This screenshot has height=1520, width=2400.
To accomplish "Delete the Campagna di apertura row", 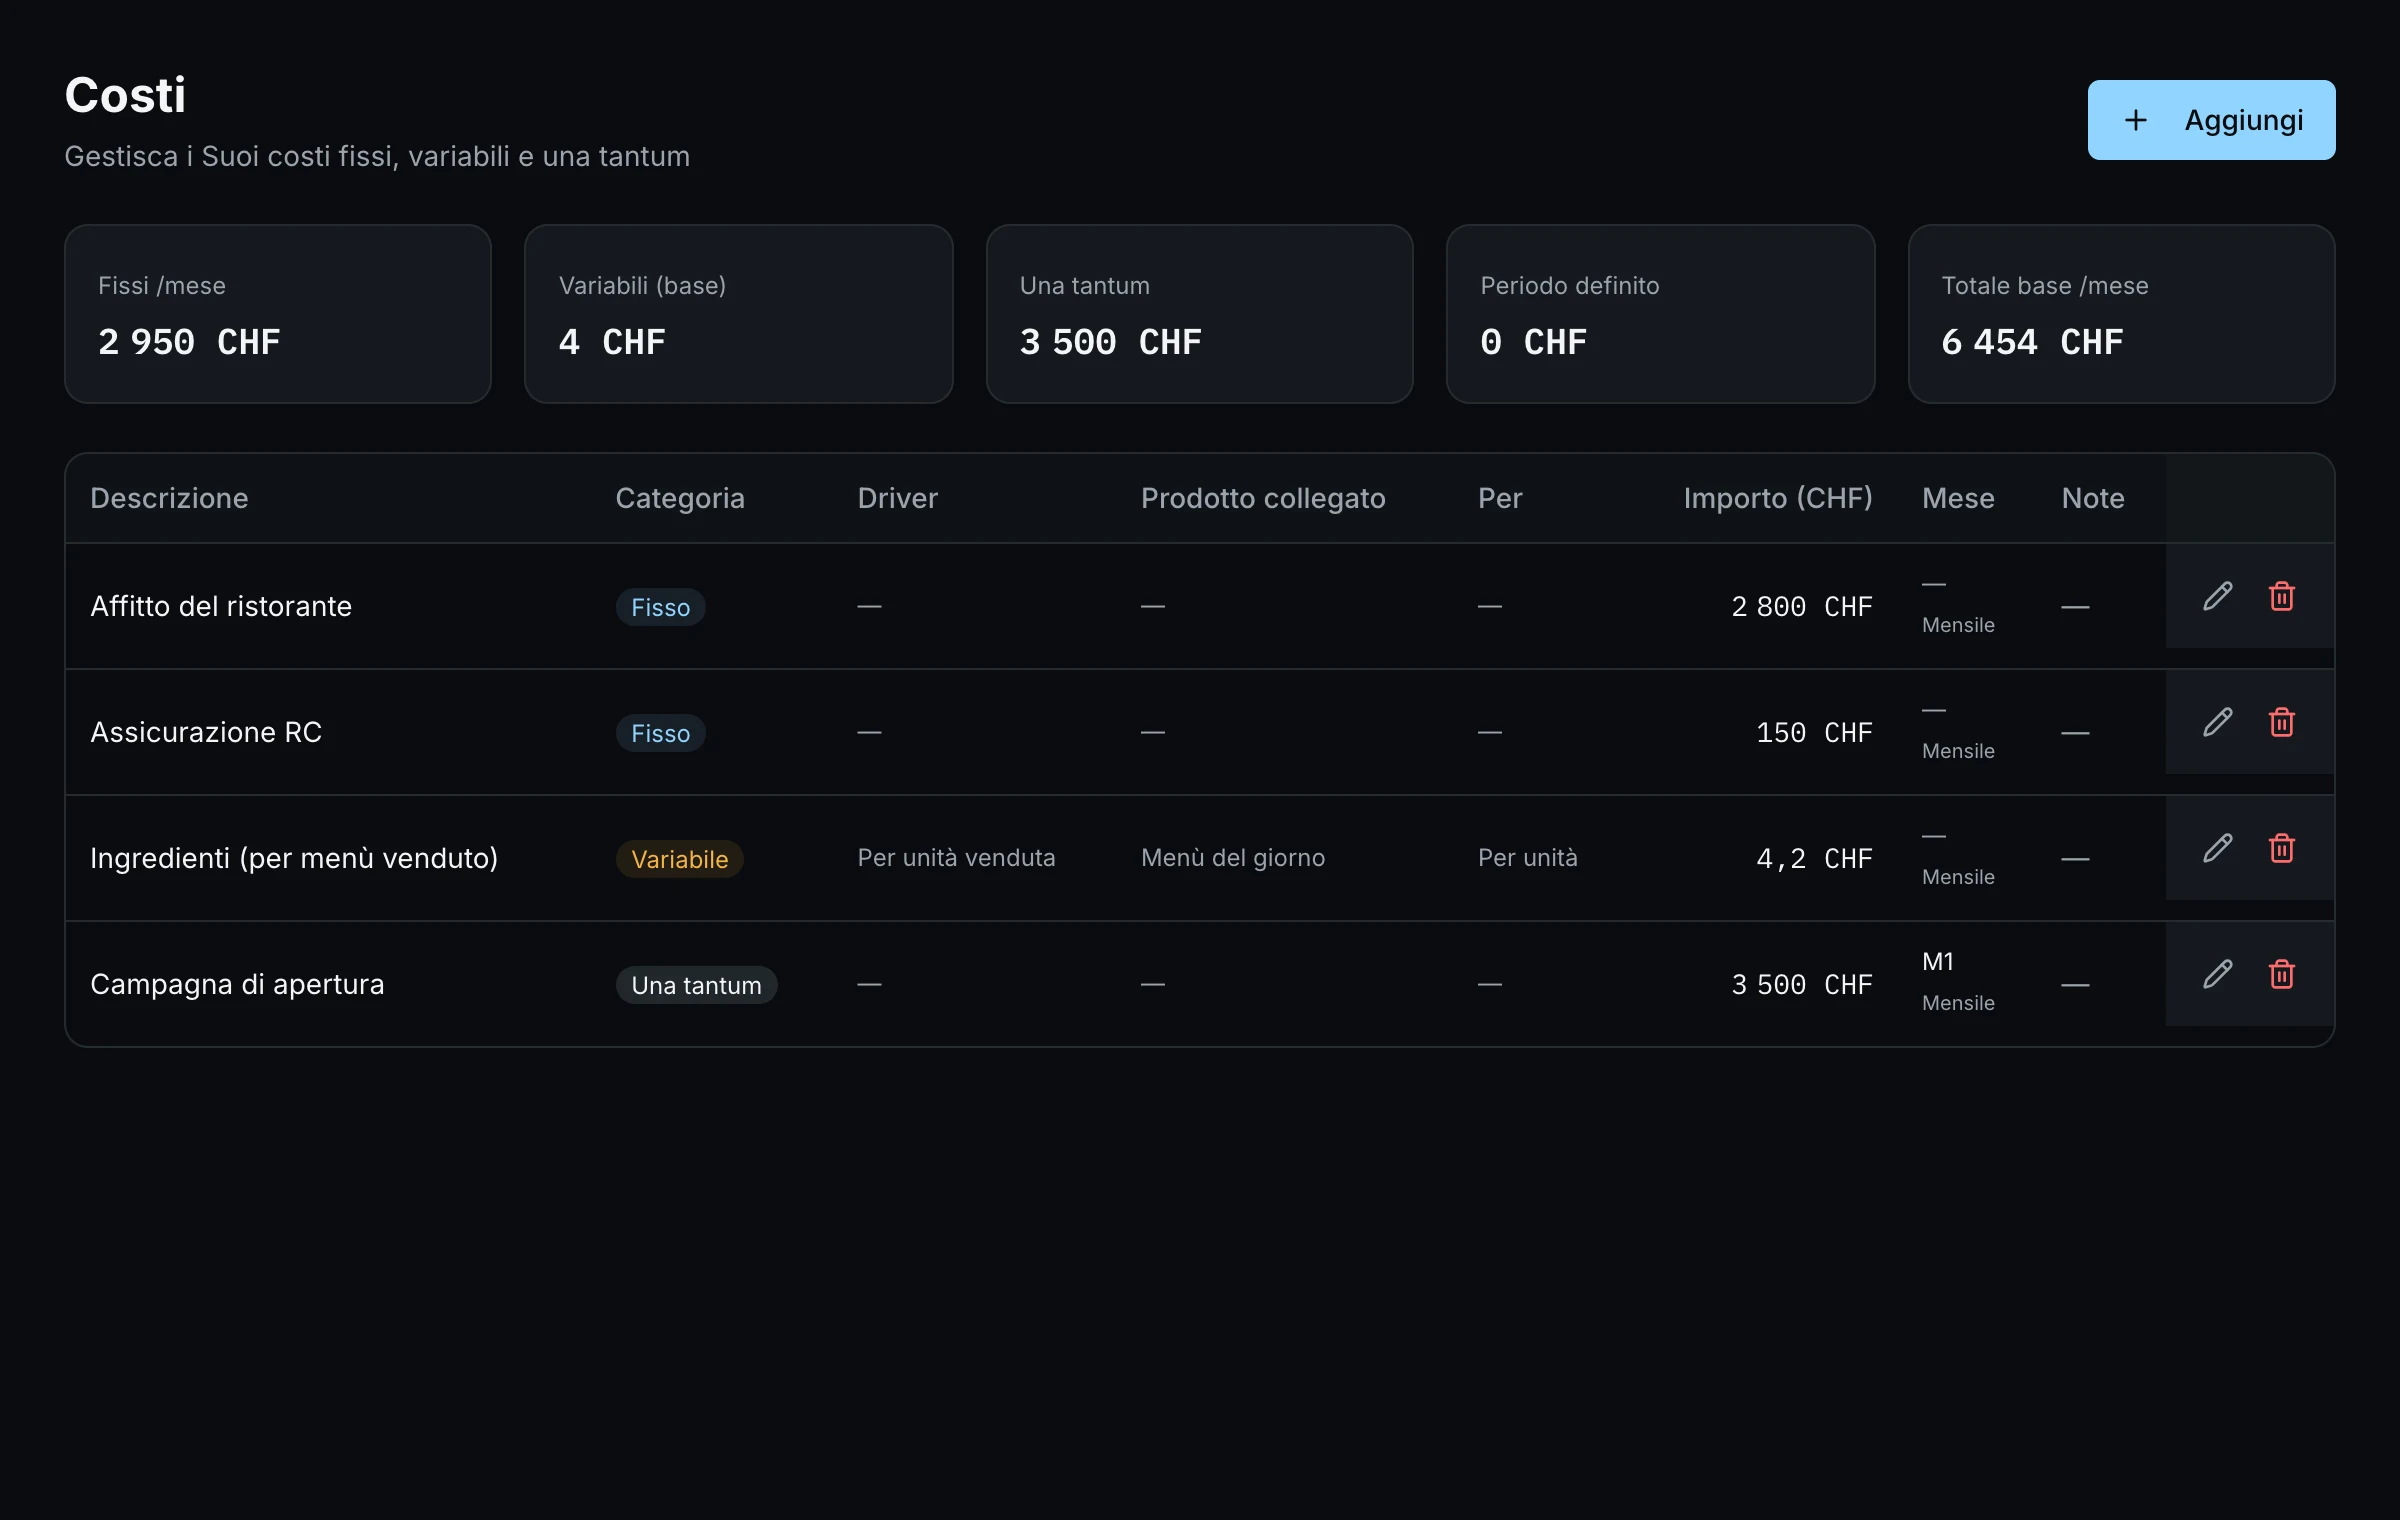I will click(x=2281, y=974).
